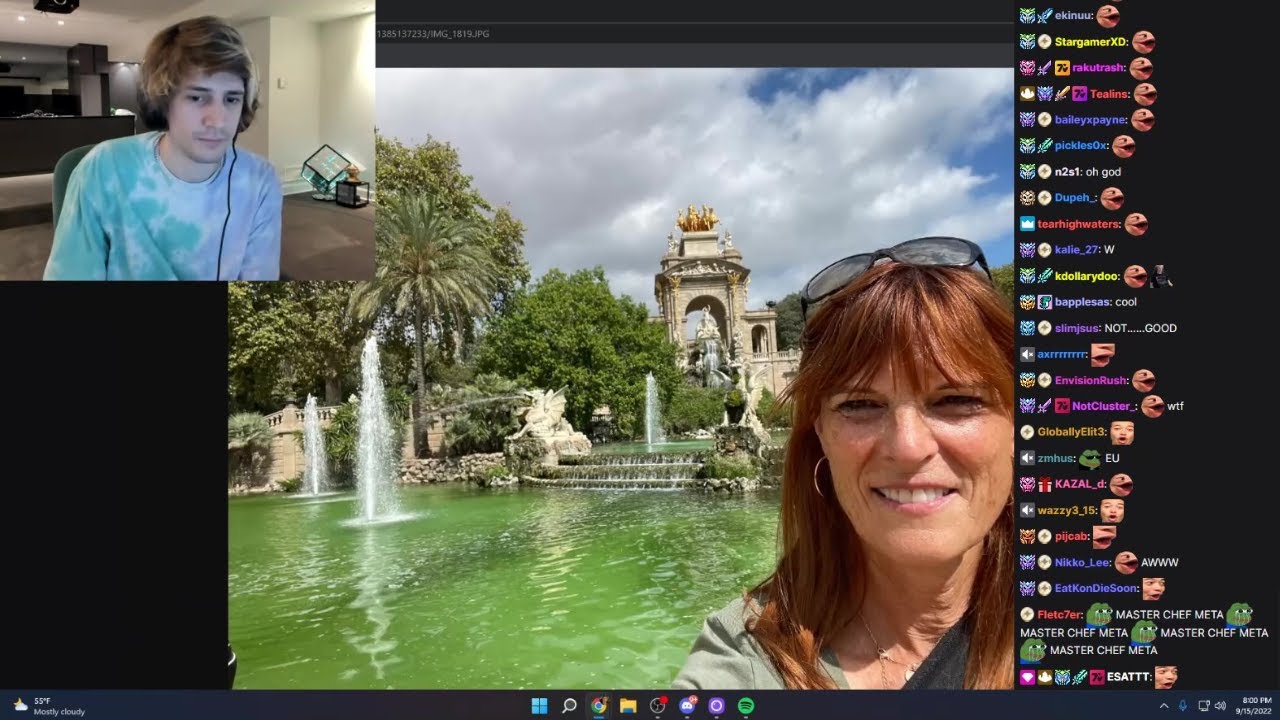Click the microphone tray icon
Image resolution: width=1280 pixels, height=720 pixels.
(1183, 706)
